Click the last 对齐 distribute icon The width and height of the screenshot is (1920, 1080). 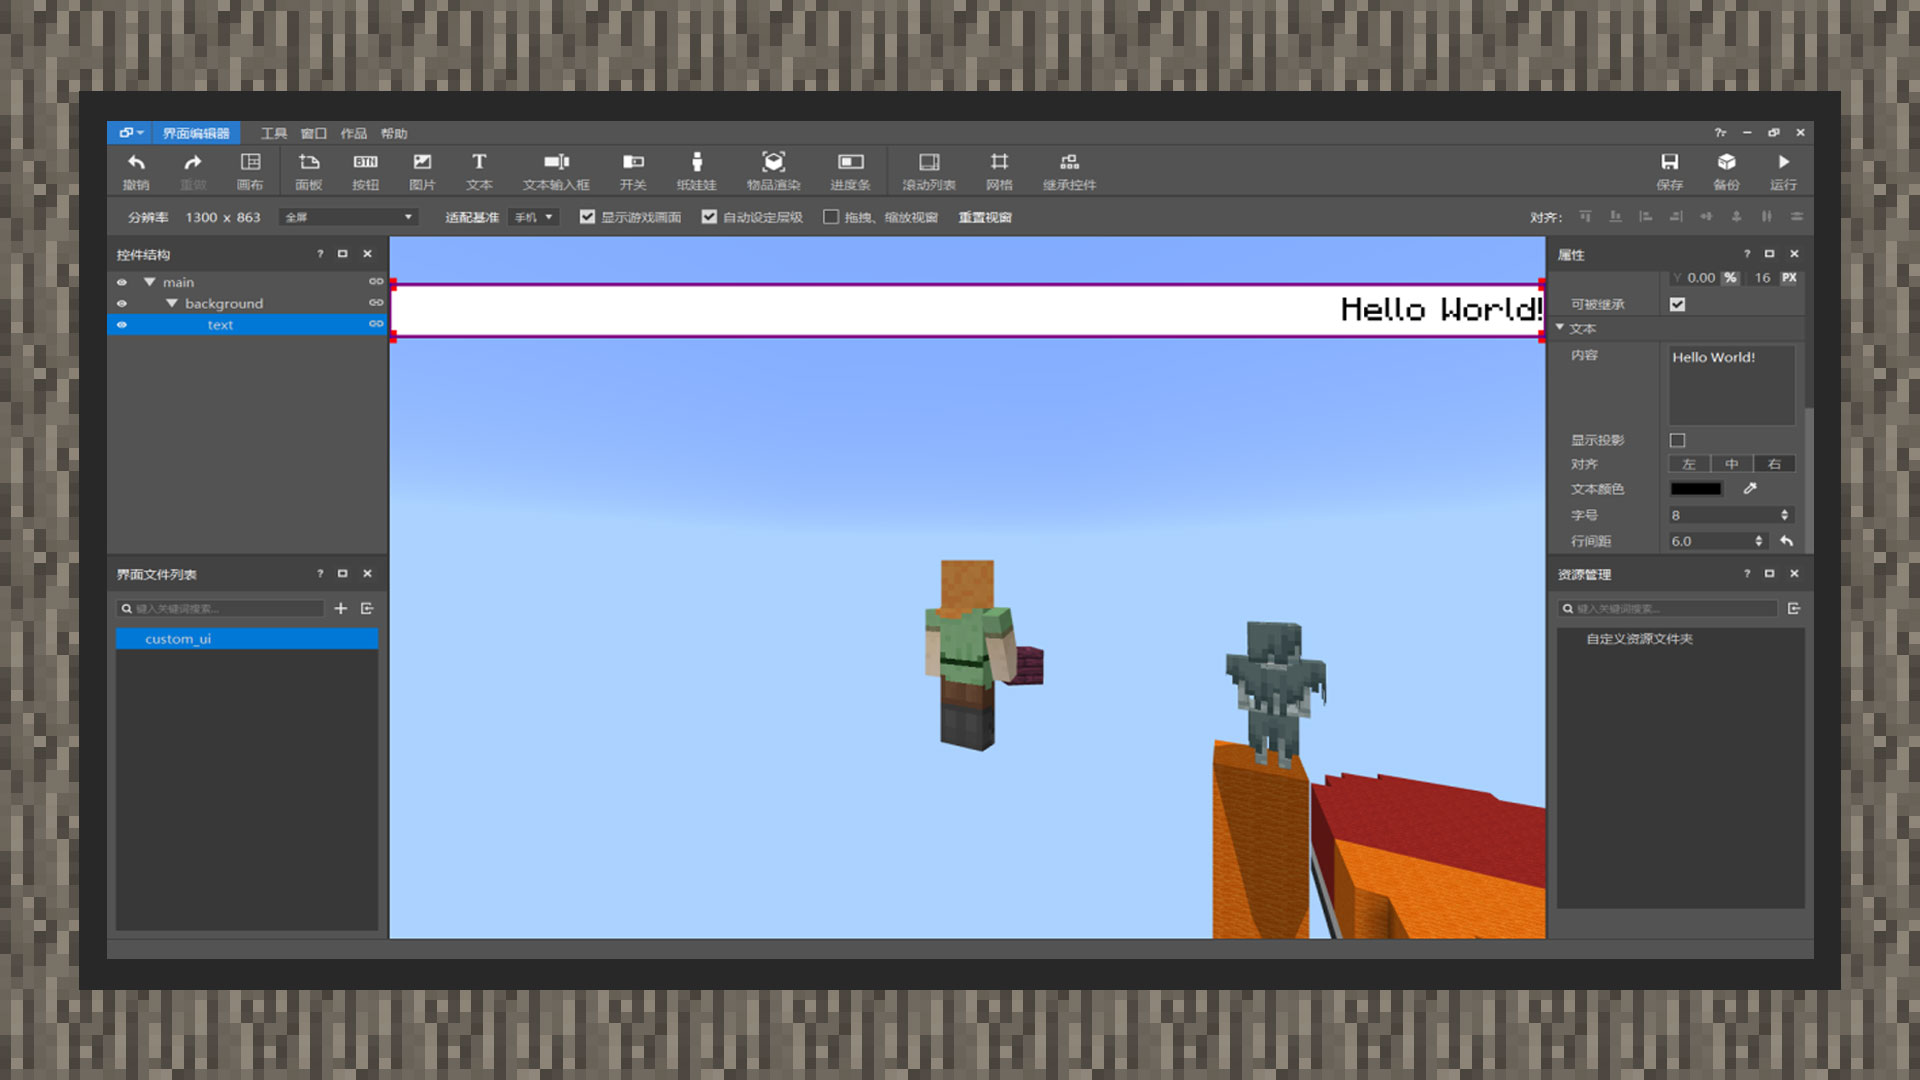click(x=1797, y=217)
